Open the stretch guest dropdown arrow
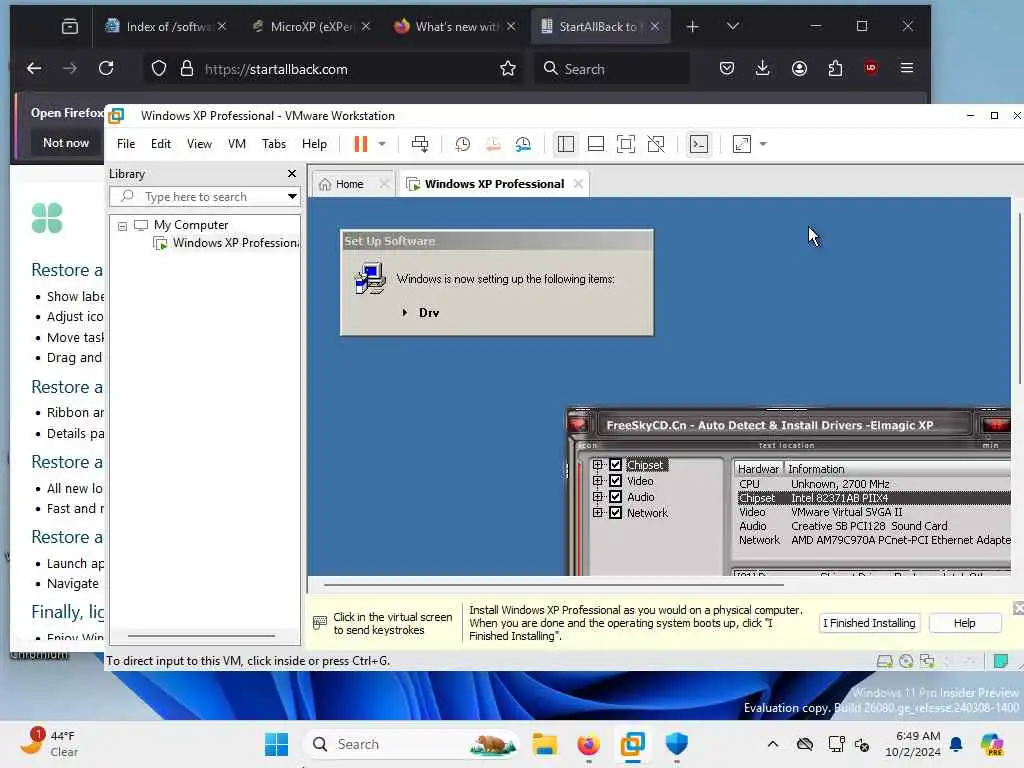The width and height of the screenshot is (1024, 768). pos(763,144)
